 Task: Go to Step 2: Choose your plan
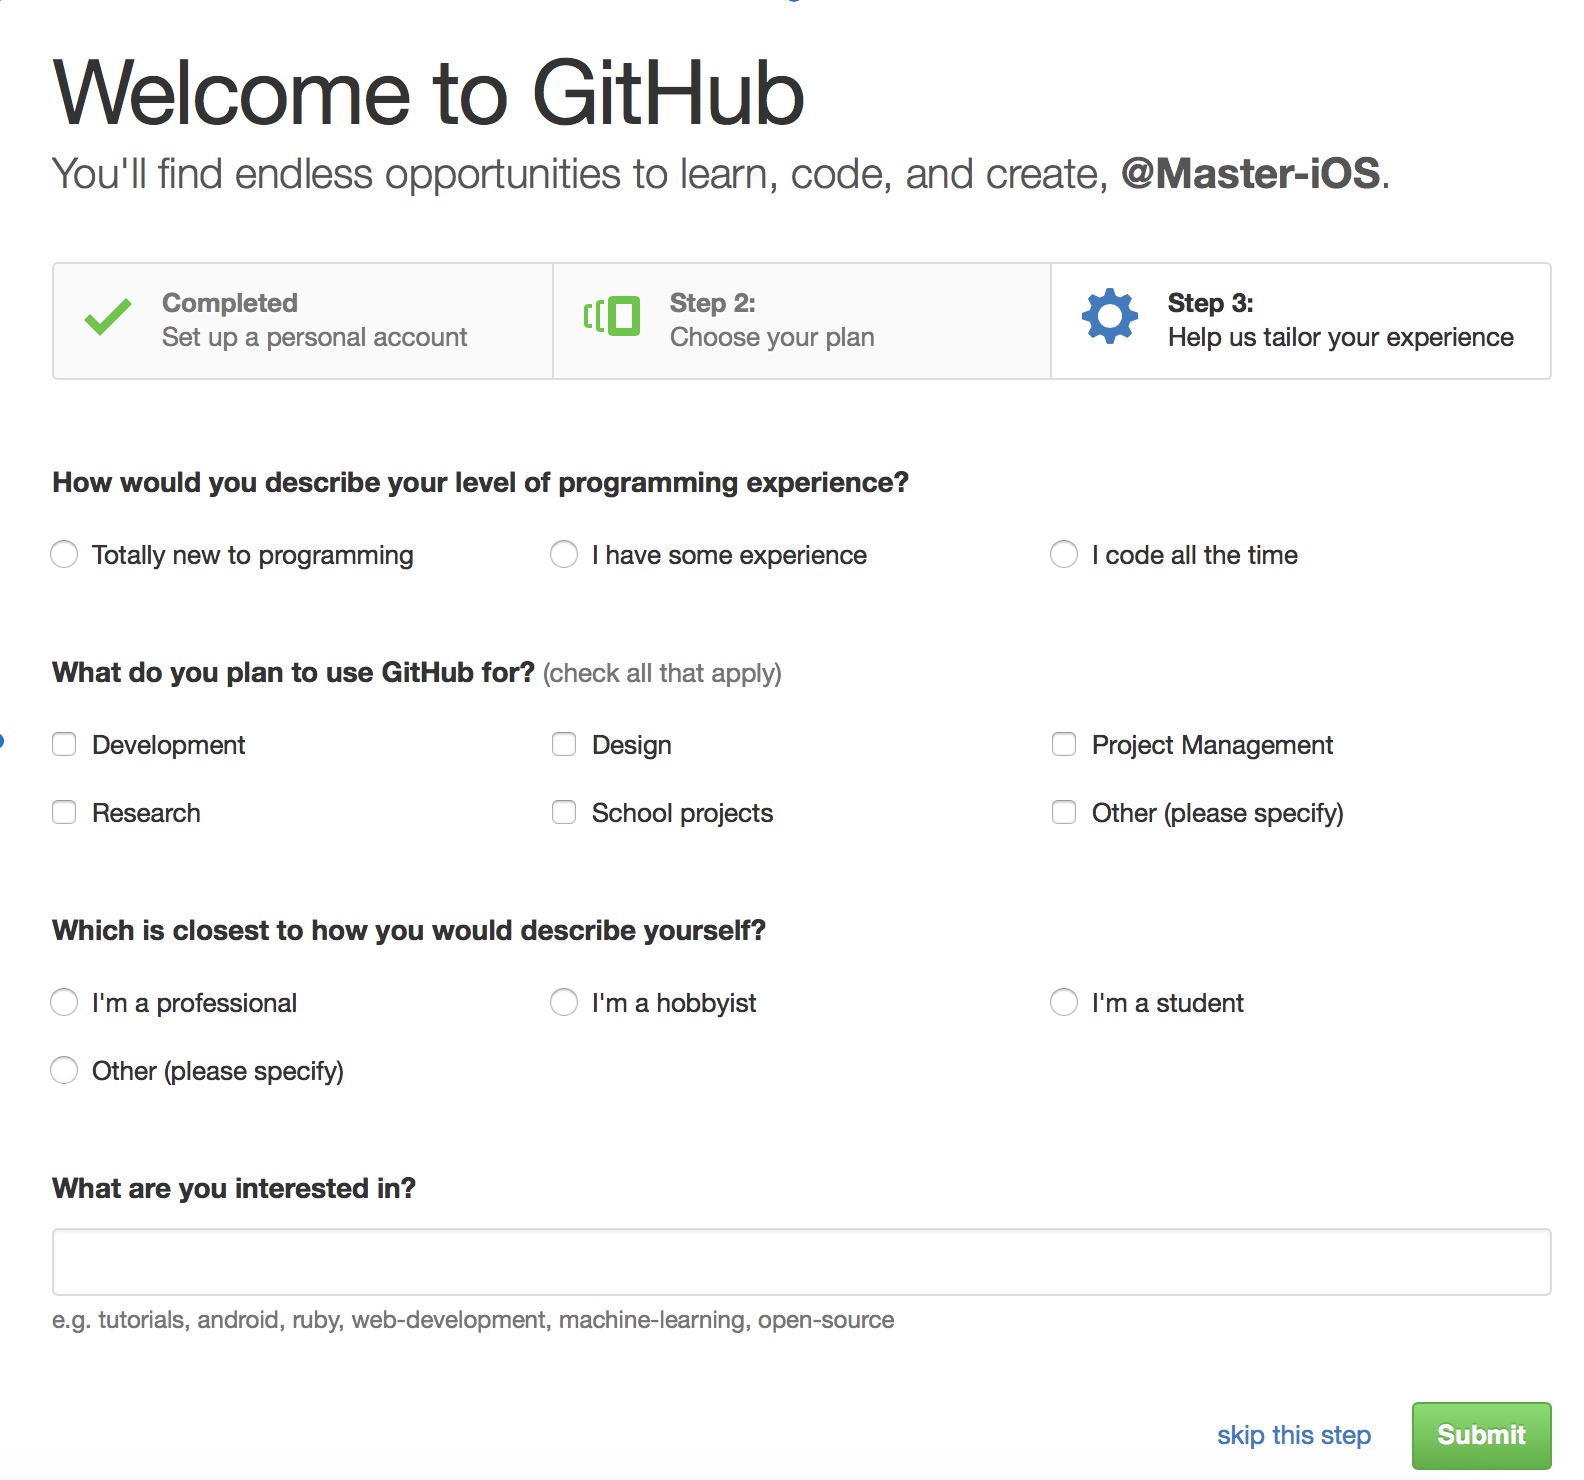(x=802, y=321)
